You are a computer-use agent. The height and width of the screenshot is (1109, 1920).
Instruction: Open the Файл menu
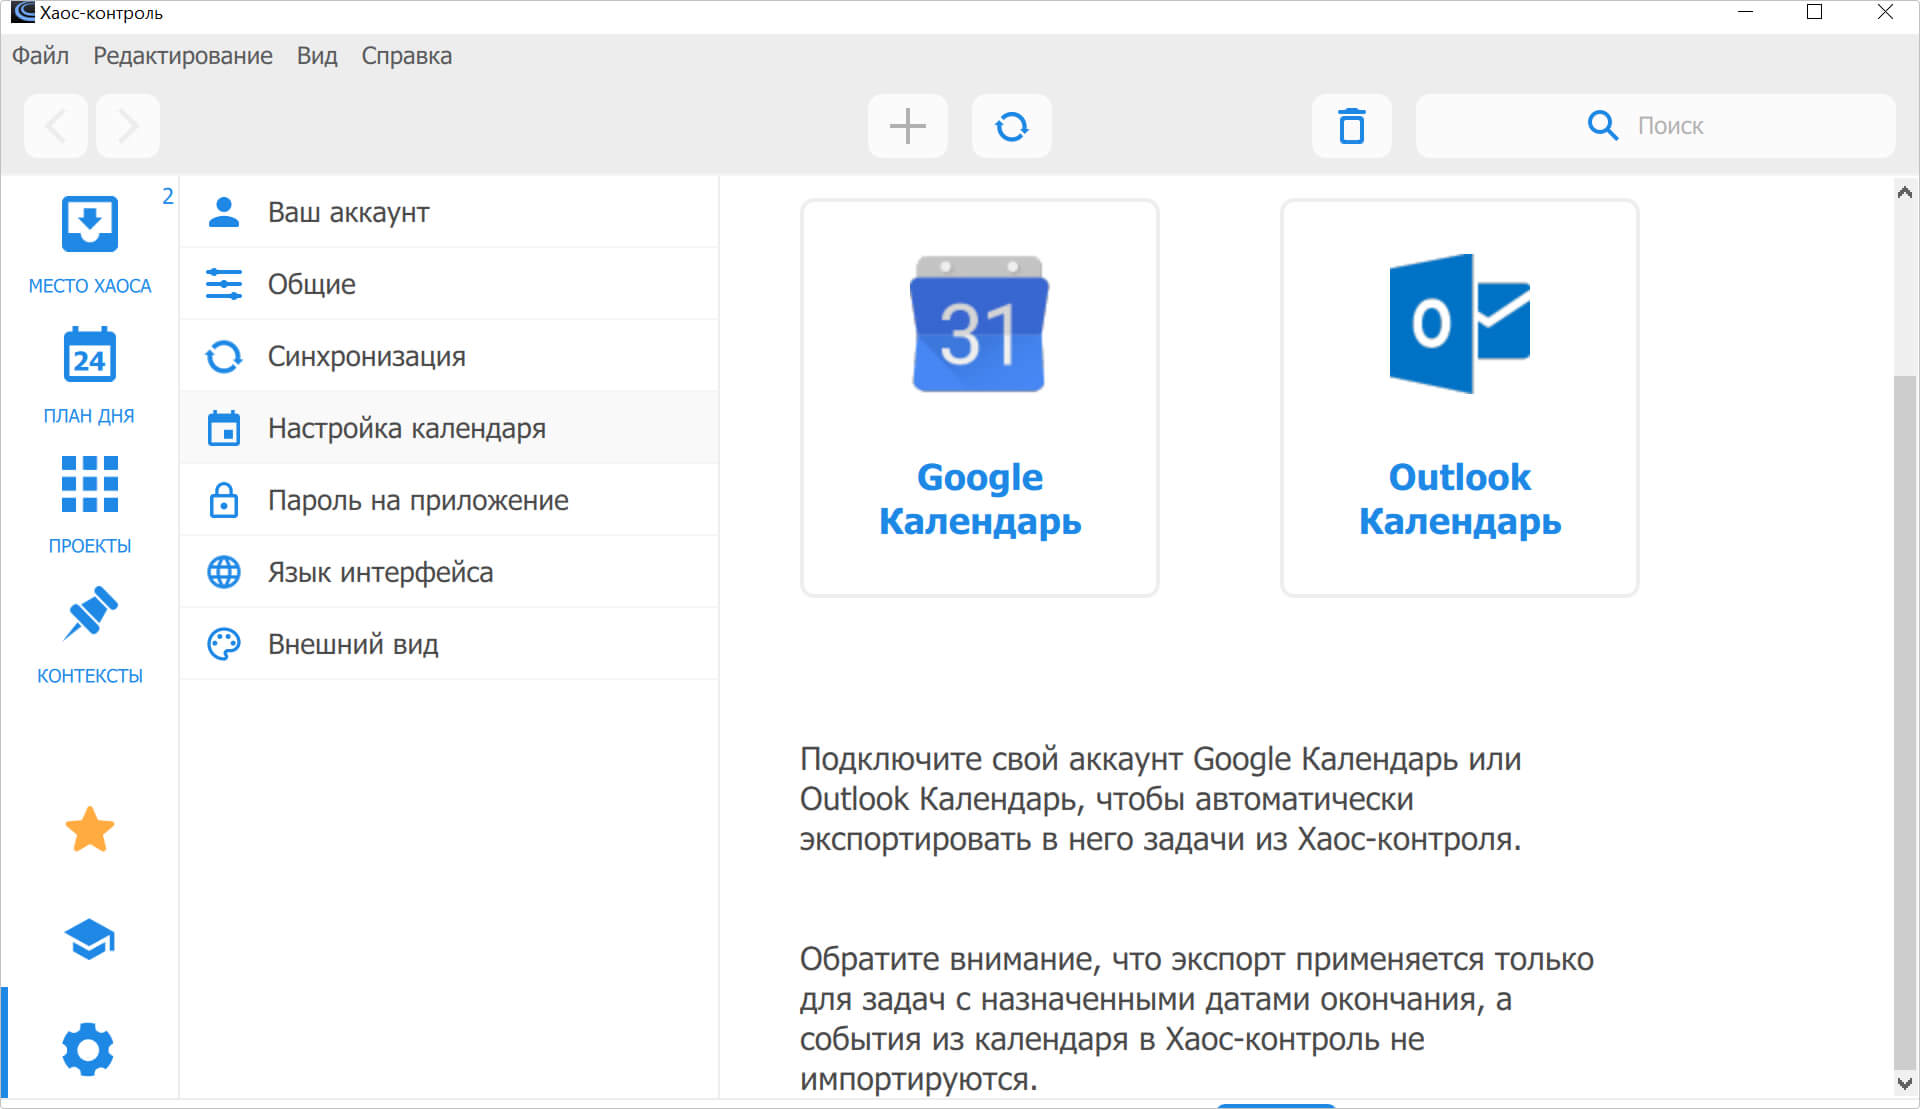40,56
